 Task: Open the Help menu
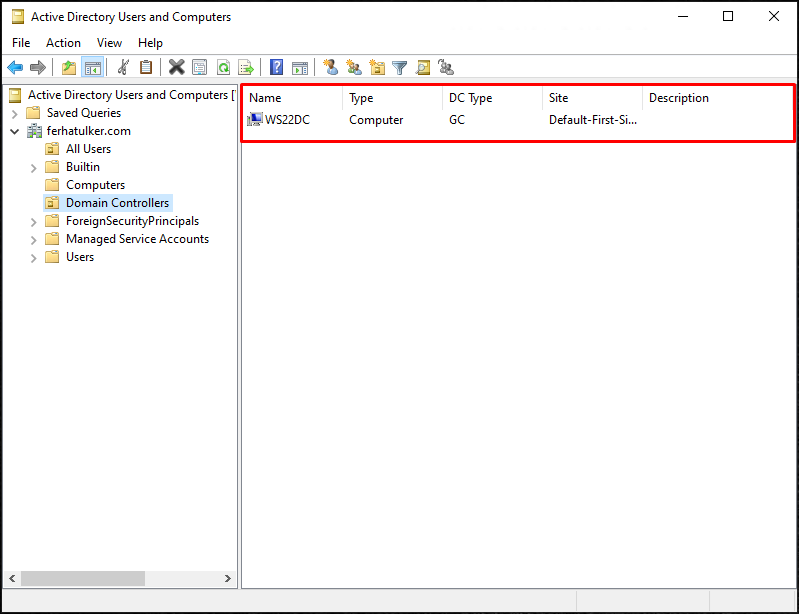pyautogui.click(x=150, y=43)
